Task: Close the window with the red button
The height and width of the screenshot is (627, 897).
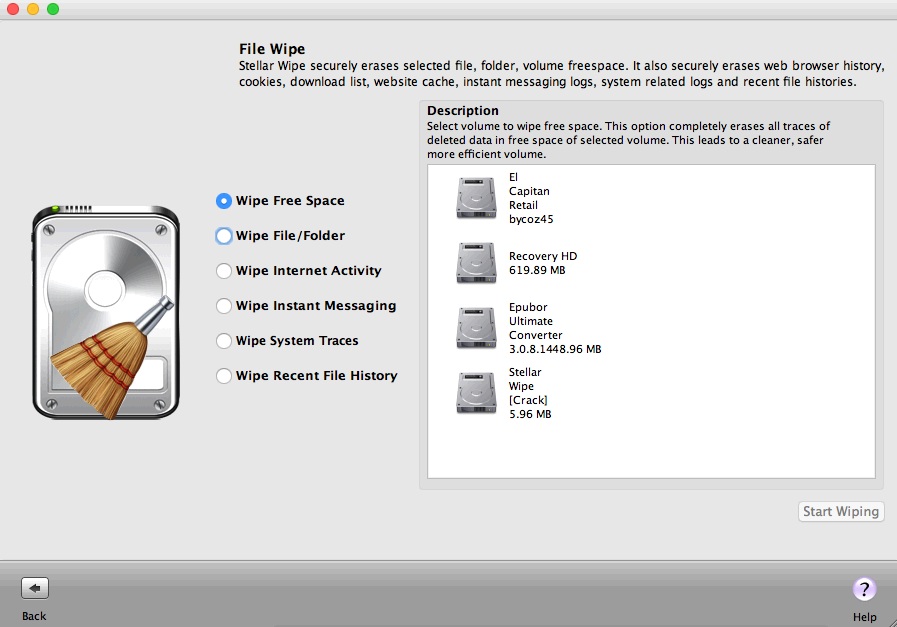Action: (x=13, y=9)
